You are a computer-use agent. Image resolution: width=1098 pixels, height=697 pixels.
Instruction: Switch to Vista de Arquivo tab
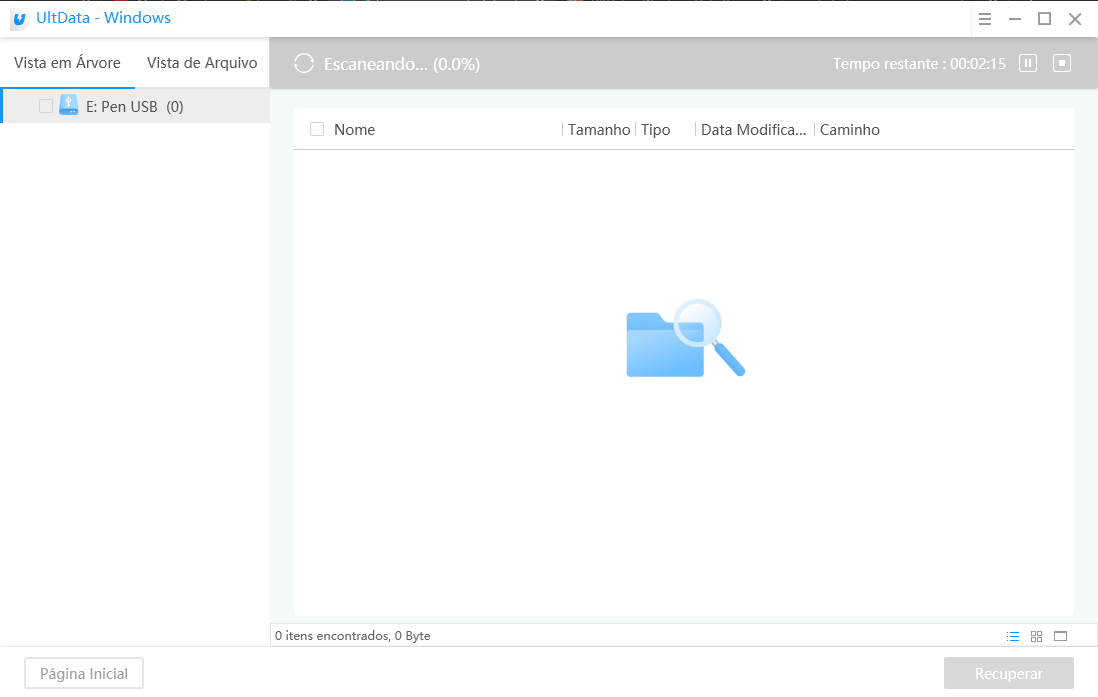tap(202, 63)
